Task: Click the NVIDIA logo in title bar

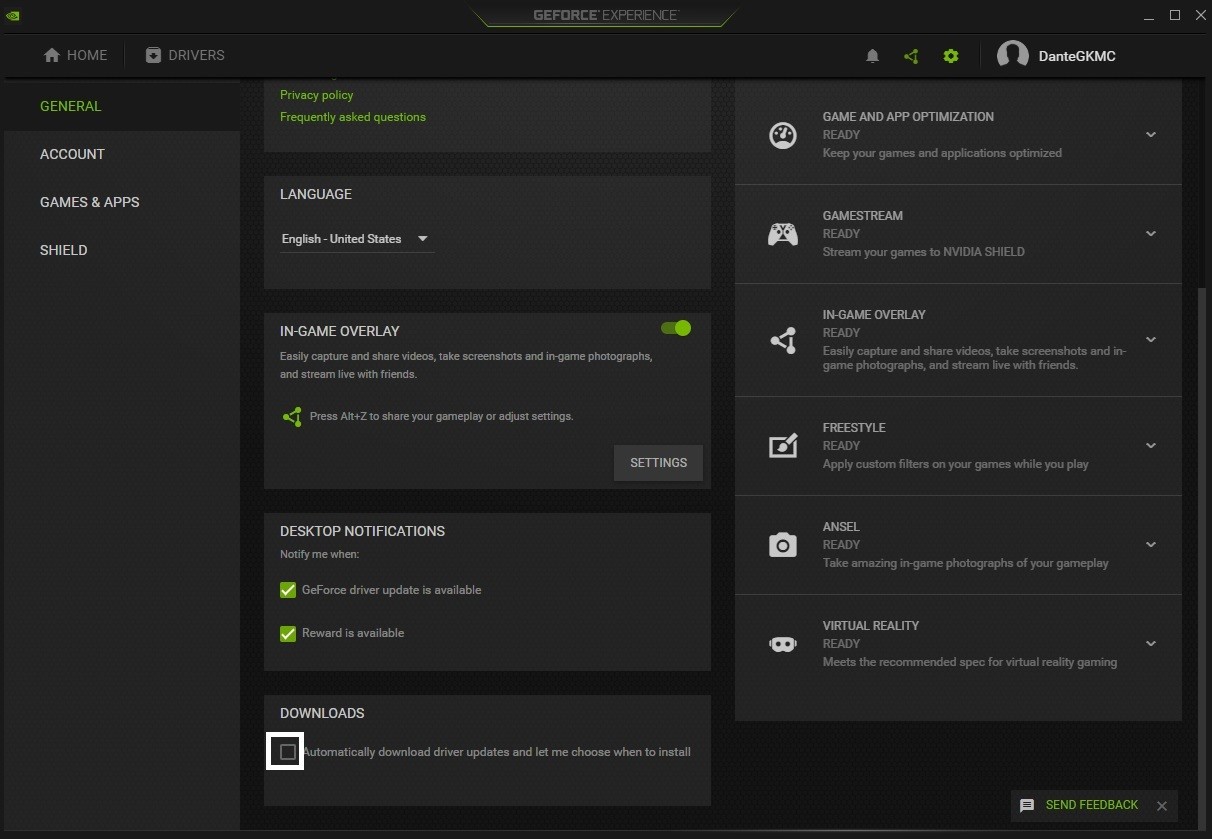Action: click(x=13, y=15)
